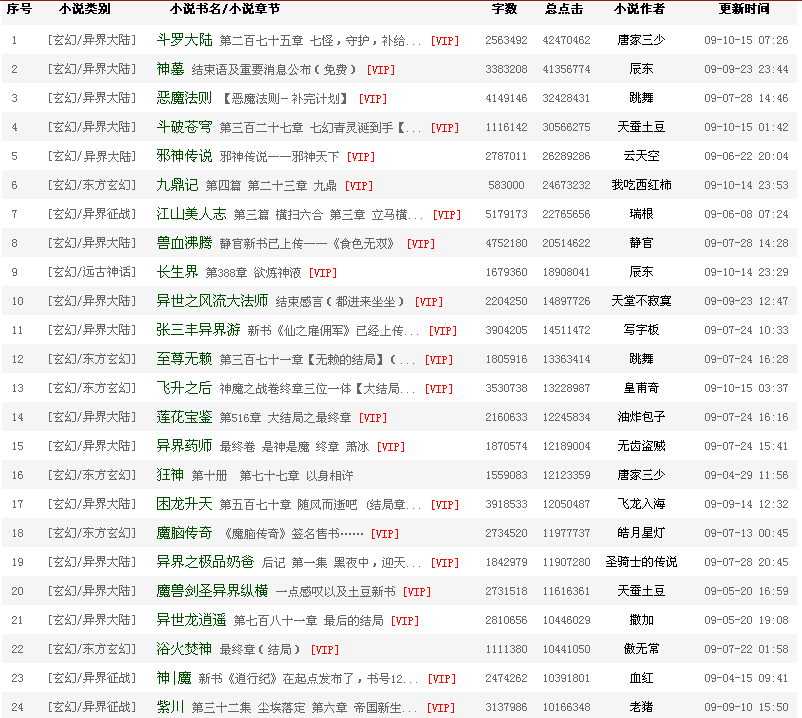Click the 总点击 column header
The width and height of the screenshot is (802, 718).
tap(564, 9)
